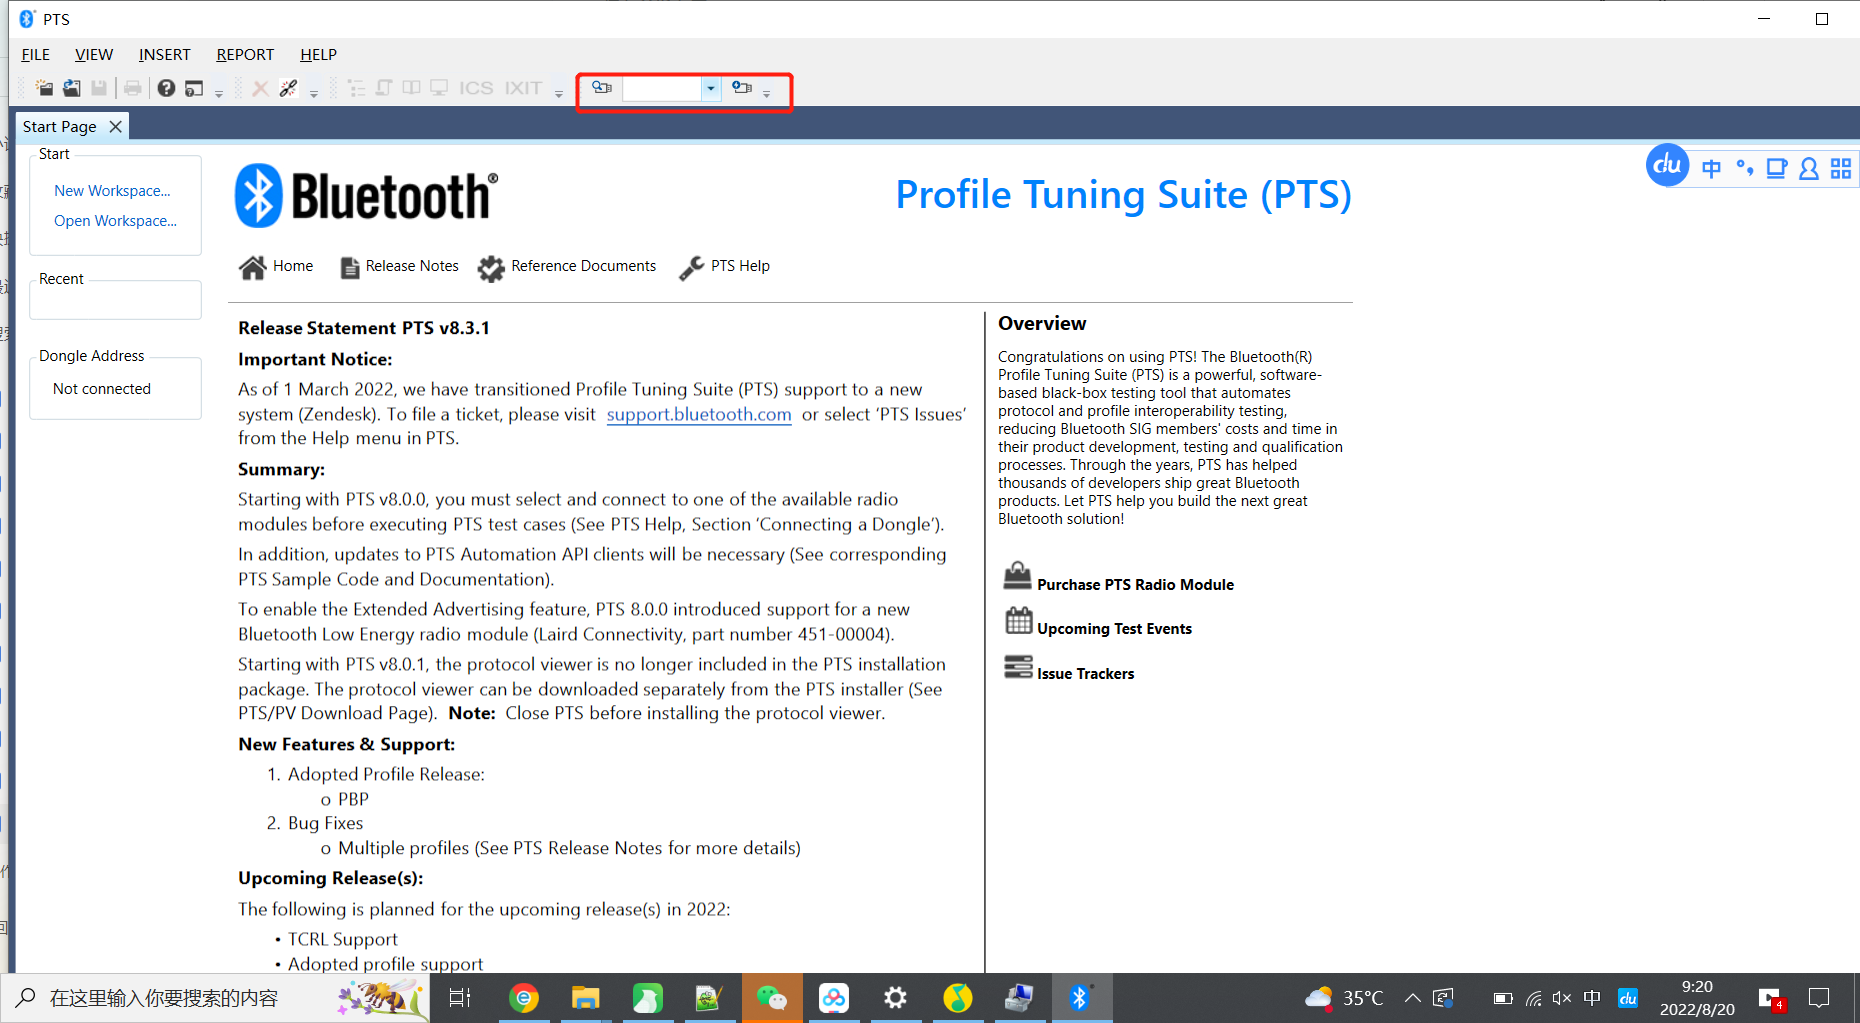Click the IME four-squares toolbox icon
The width and height of the screenshot is (1860, 1023).
(x=1841, y=169)
